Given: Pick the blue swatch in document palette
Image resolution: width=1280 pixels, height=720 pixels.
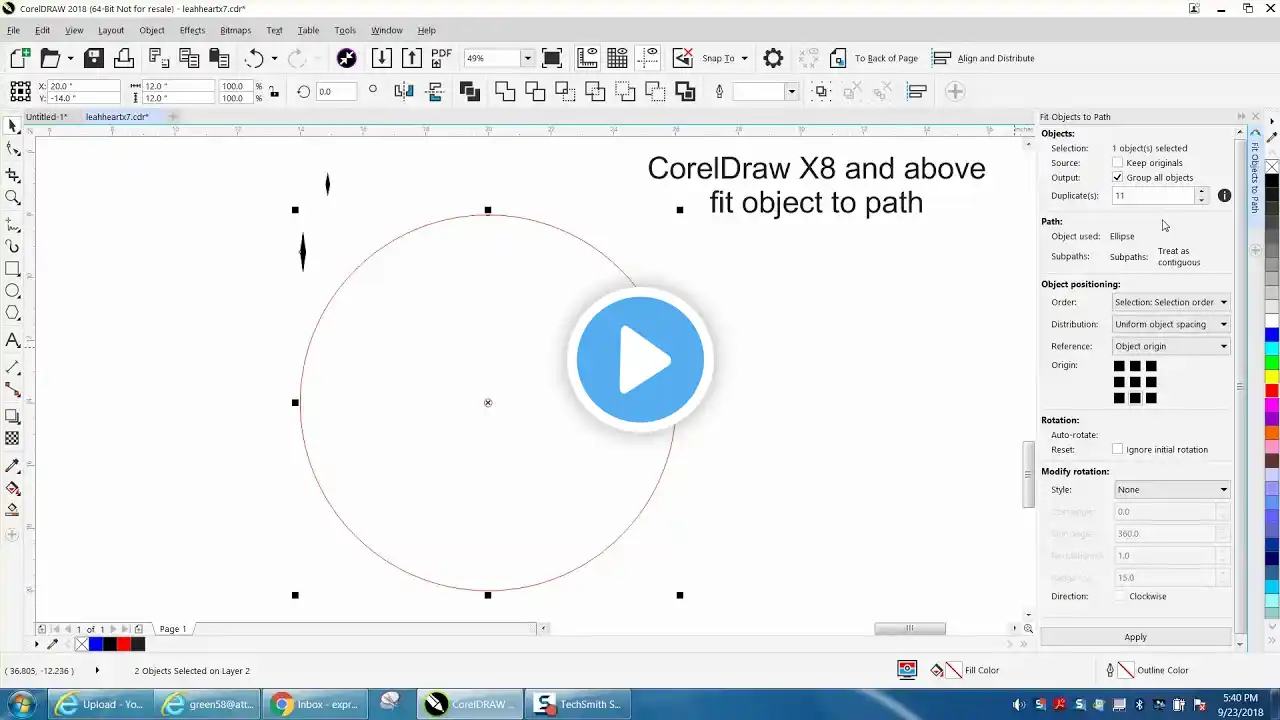Looking at the screenshot, I should coord(96,644).
